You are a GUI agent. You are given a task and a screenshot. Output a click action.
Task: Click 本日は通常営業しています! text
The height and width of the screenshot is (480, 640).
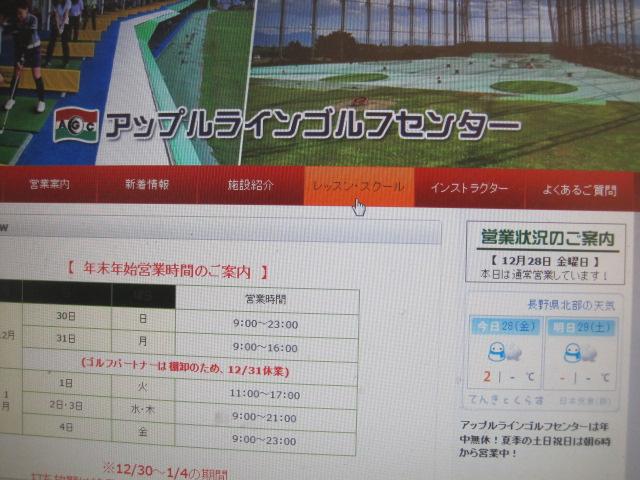coord(544,275)
